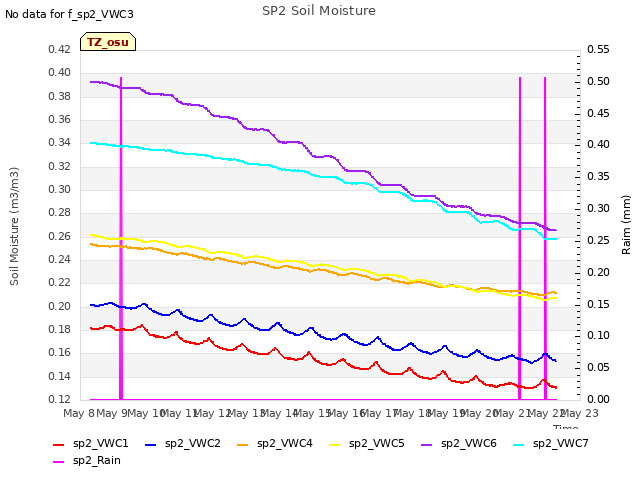This screenshot has width=640, height=480.
Task: Click the Raim (mm) right axis label
Action: (626, 225)
